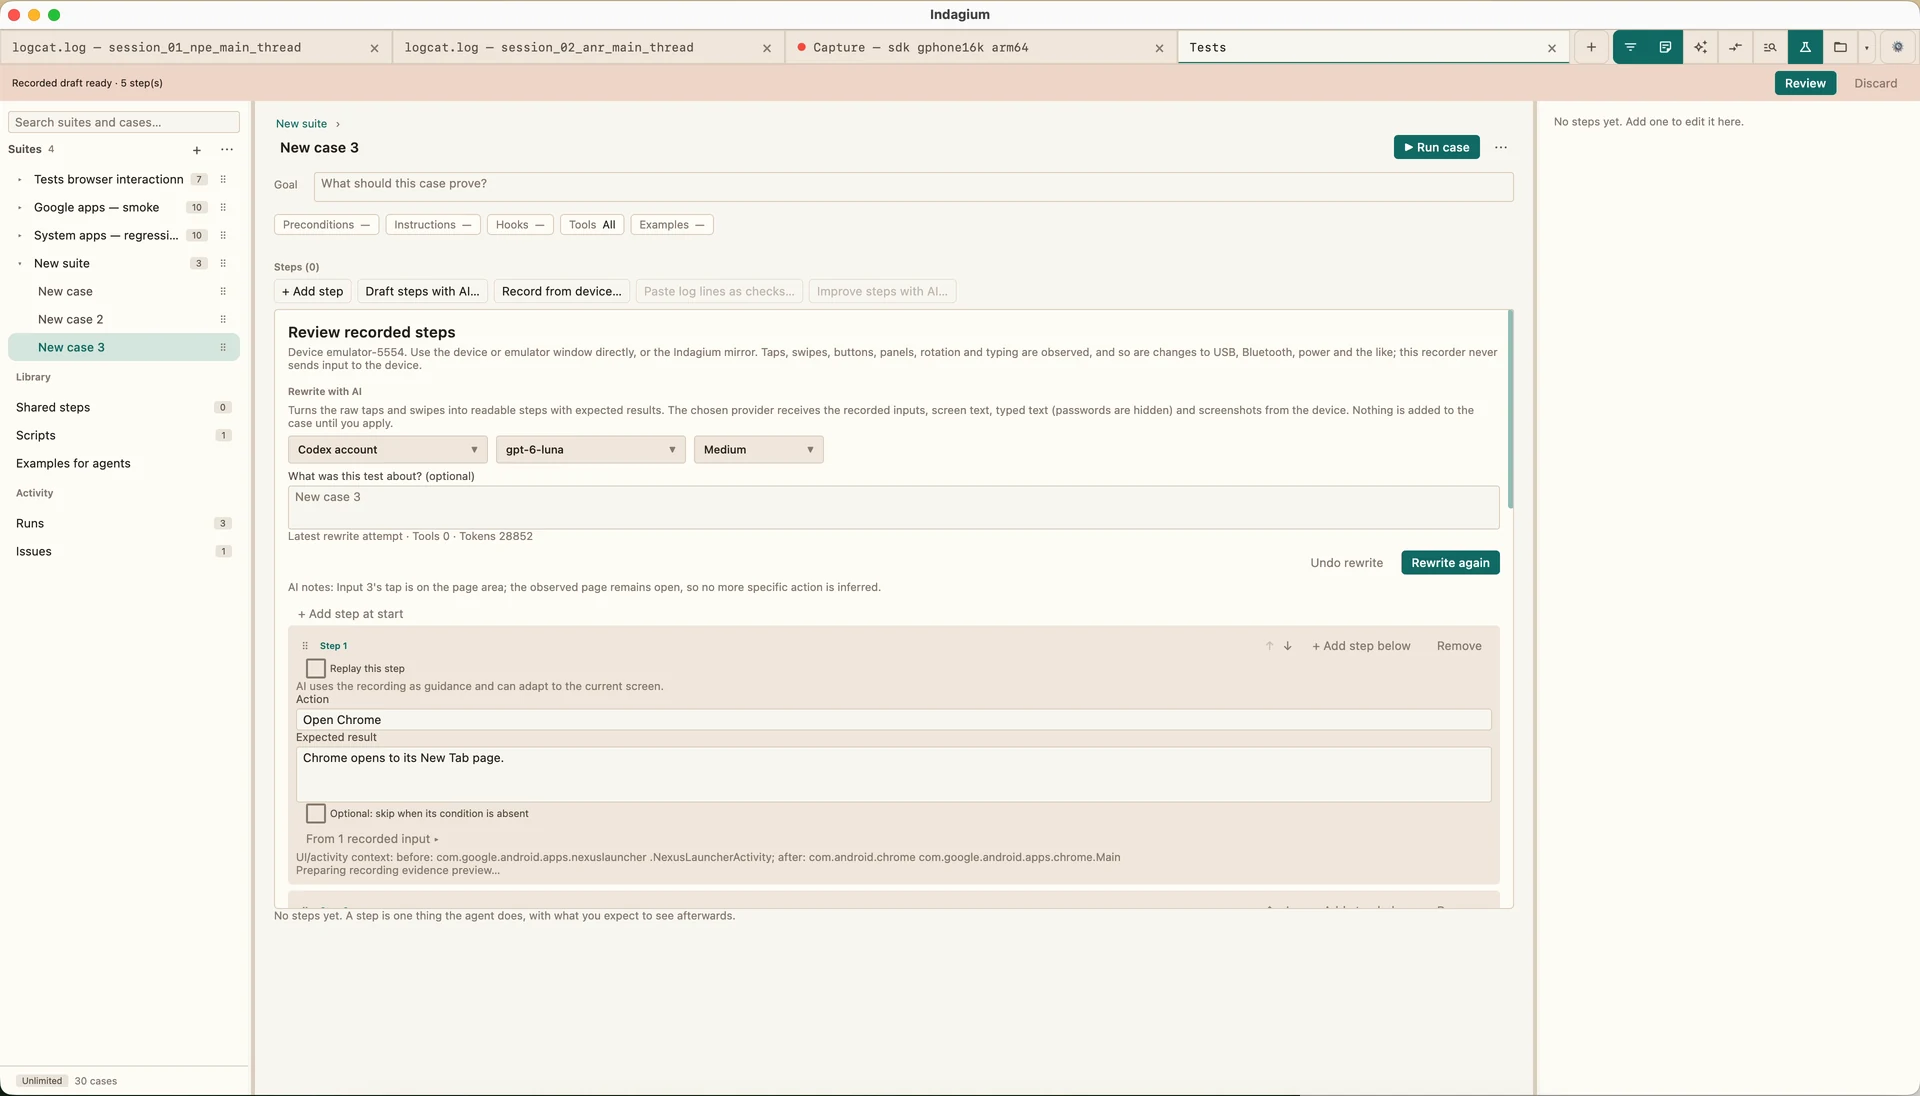Collapse the New suite tree node
The image size is (1920, 1096).
[x=19, y=264]
